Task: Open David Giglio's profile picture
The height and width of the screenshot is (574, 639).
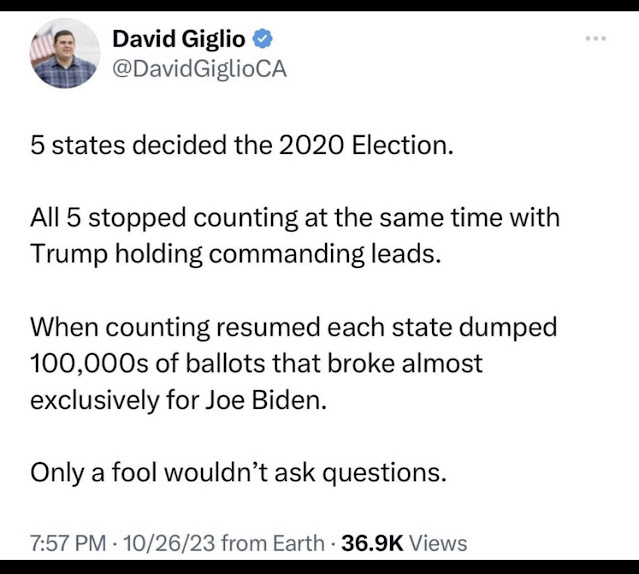Action: [x=65, y=53]
